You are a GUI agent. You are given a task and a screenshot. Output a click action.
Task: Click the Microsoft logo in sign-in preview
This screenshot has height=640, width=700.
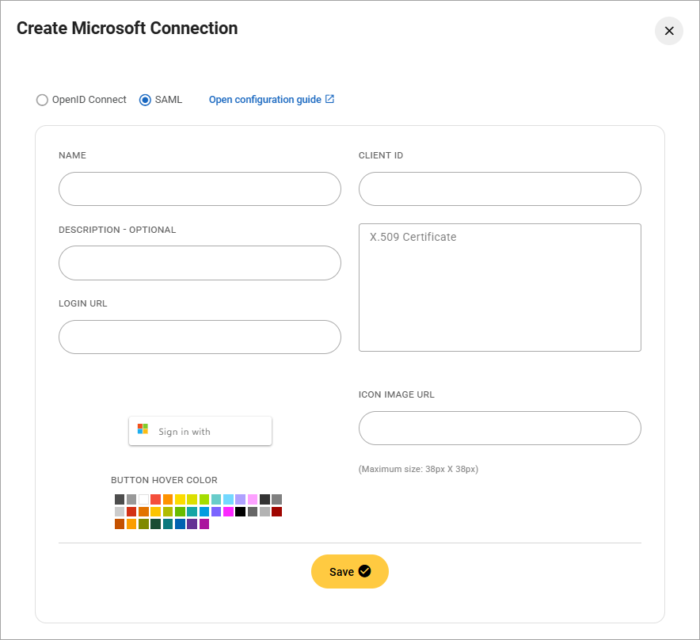point(143,430)
